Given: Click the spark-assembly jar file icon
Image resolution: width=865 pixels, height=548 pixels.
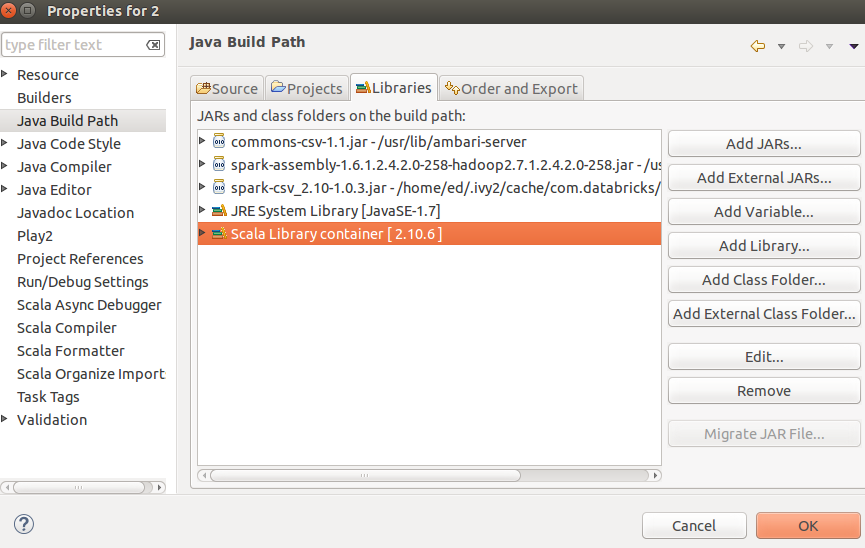Looking at the screenshot, I should (x=219, y=164).
